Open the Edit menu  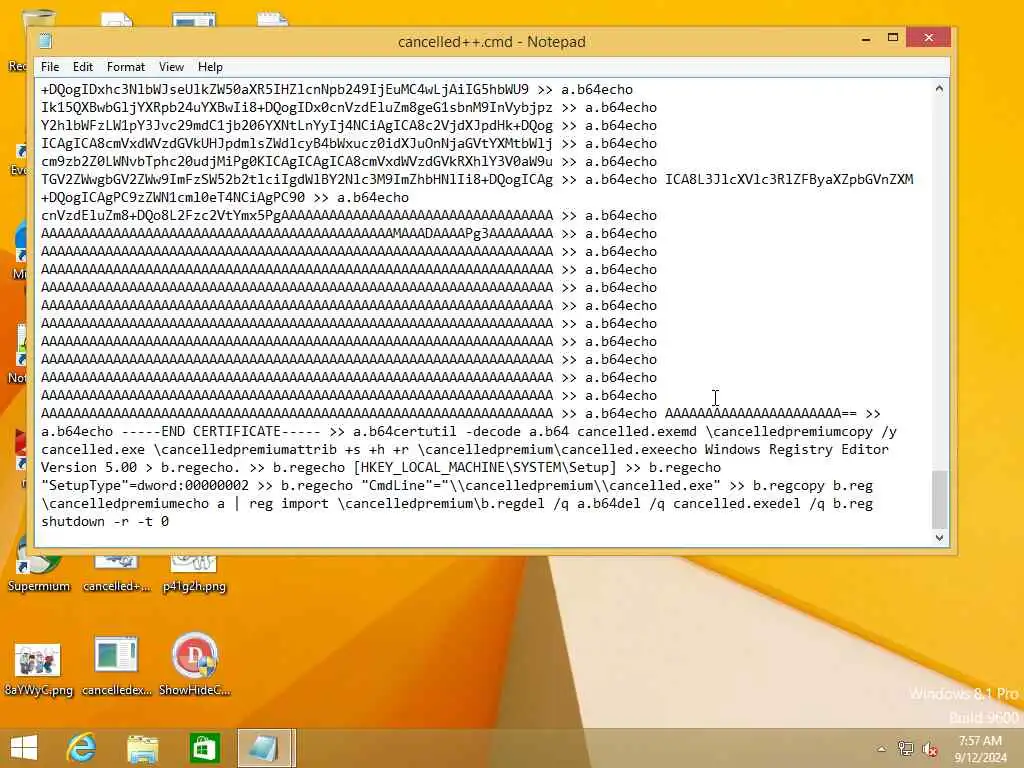point(82,67)
